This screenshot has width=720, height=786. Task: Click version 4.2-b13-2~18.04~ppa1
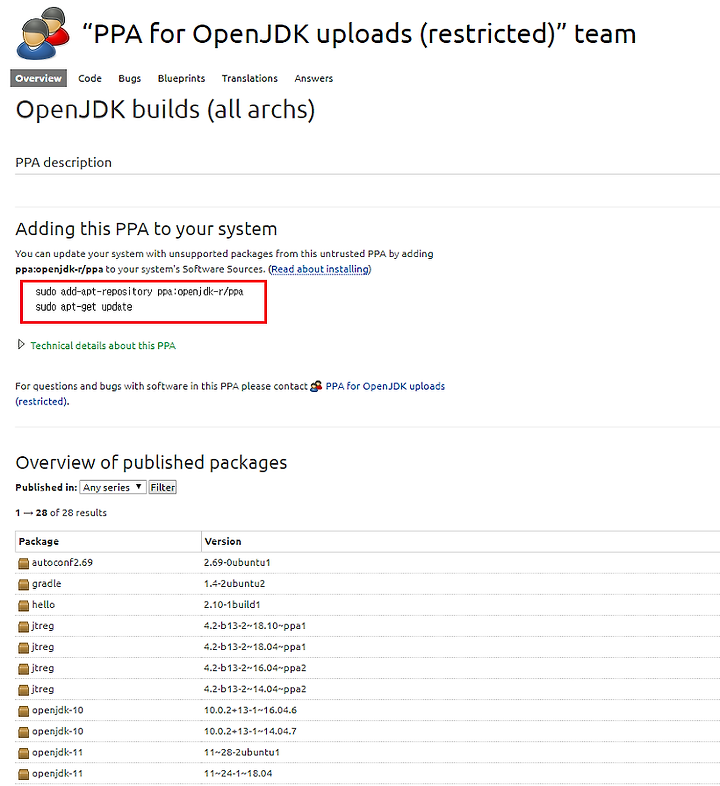[x=255, y=647]
